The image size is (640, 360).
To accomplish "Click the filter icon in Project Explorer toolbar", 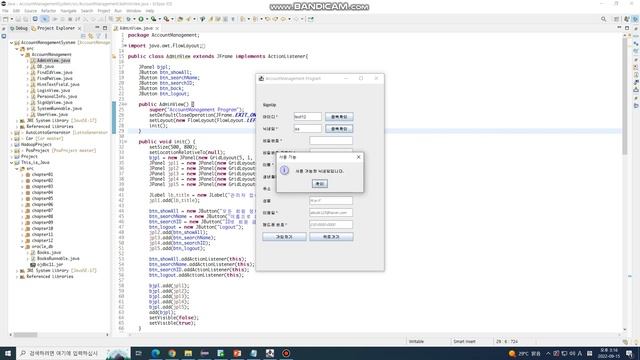I will (x=98, y=36).
